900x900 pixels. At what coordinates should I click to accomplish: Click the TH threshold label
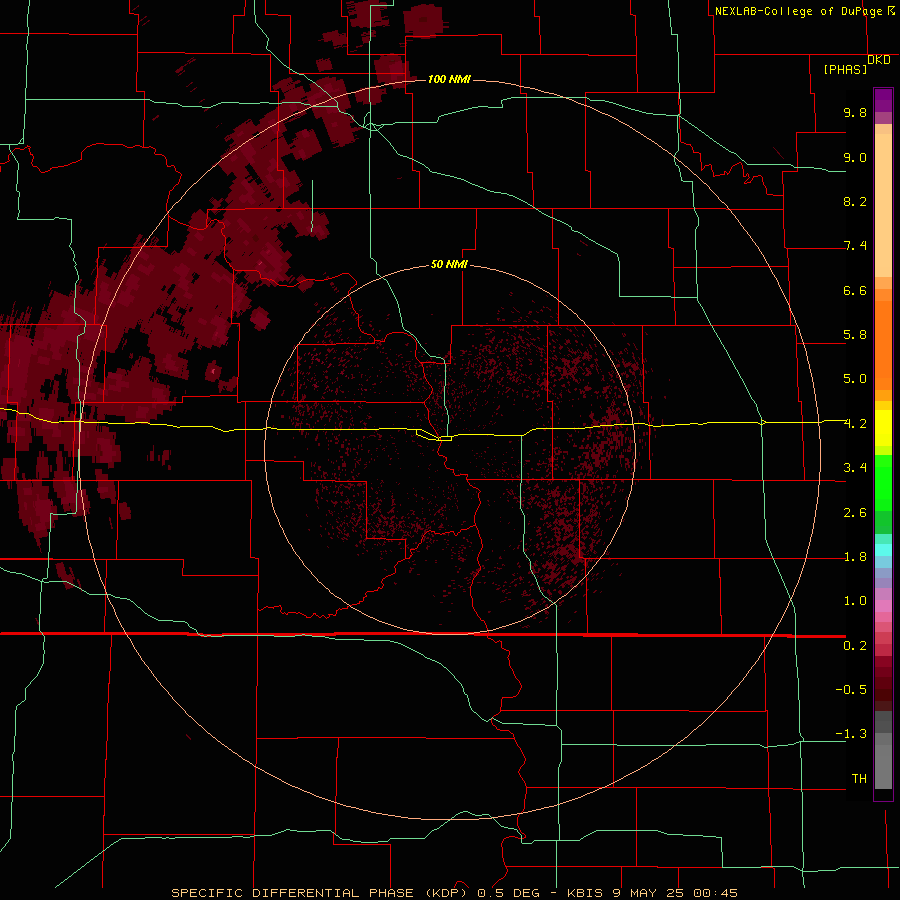[859, 779]
